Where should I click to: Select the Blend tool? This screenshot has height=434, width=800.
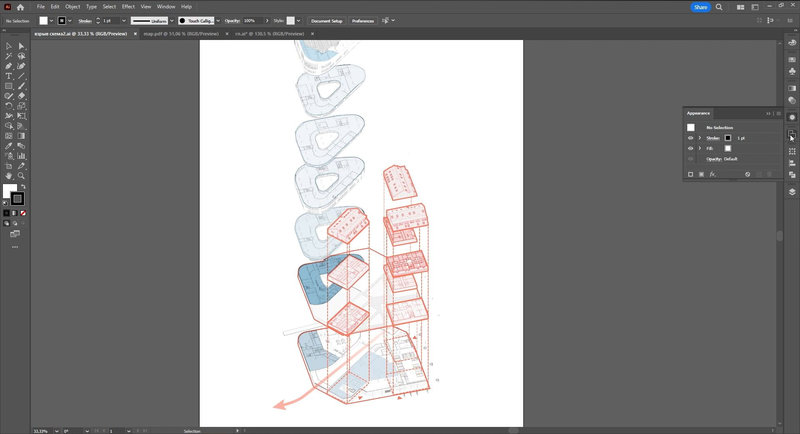[x=21, y=146]
